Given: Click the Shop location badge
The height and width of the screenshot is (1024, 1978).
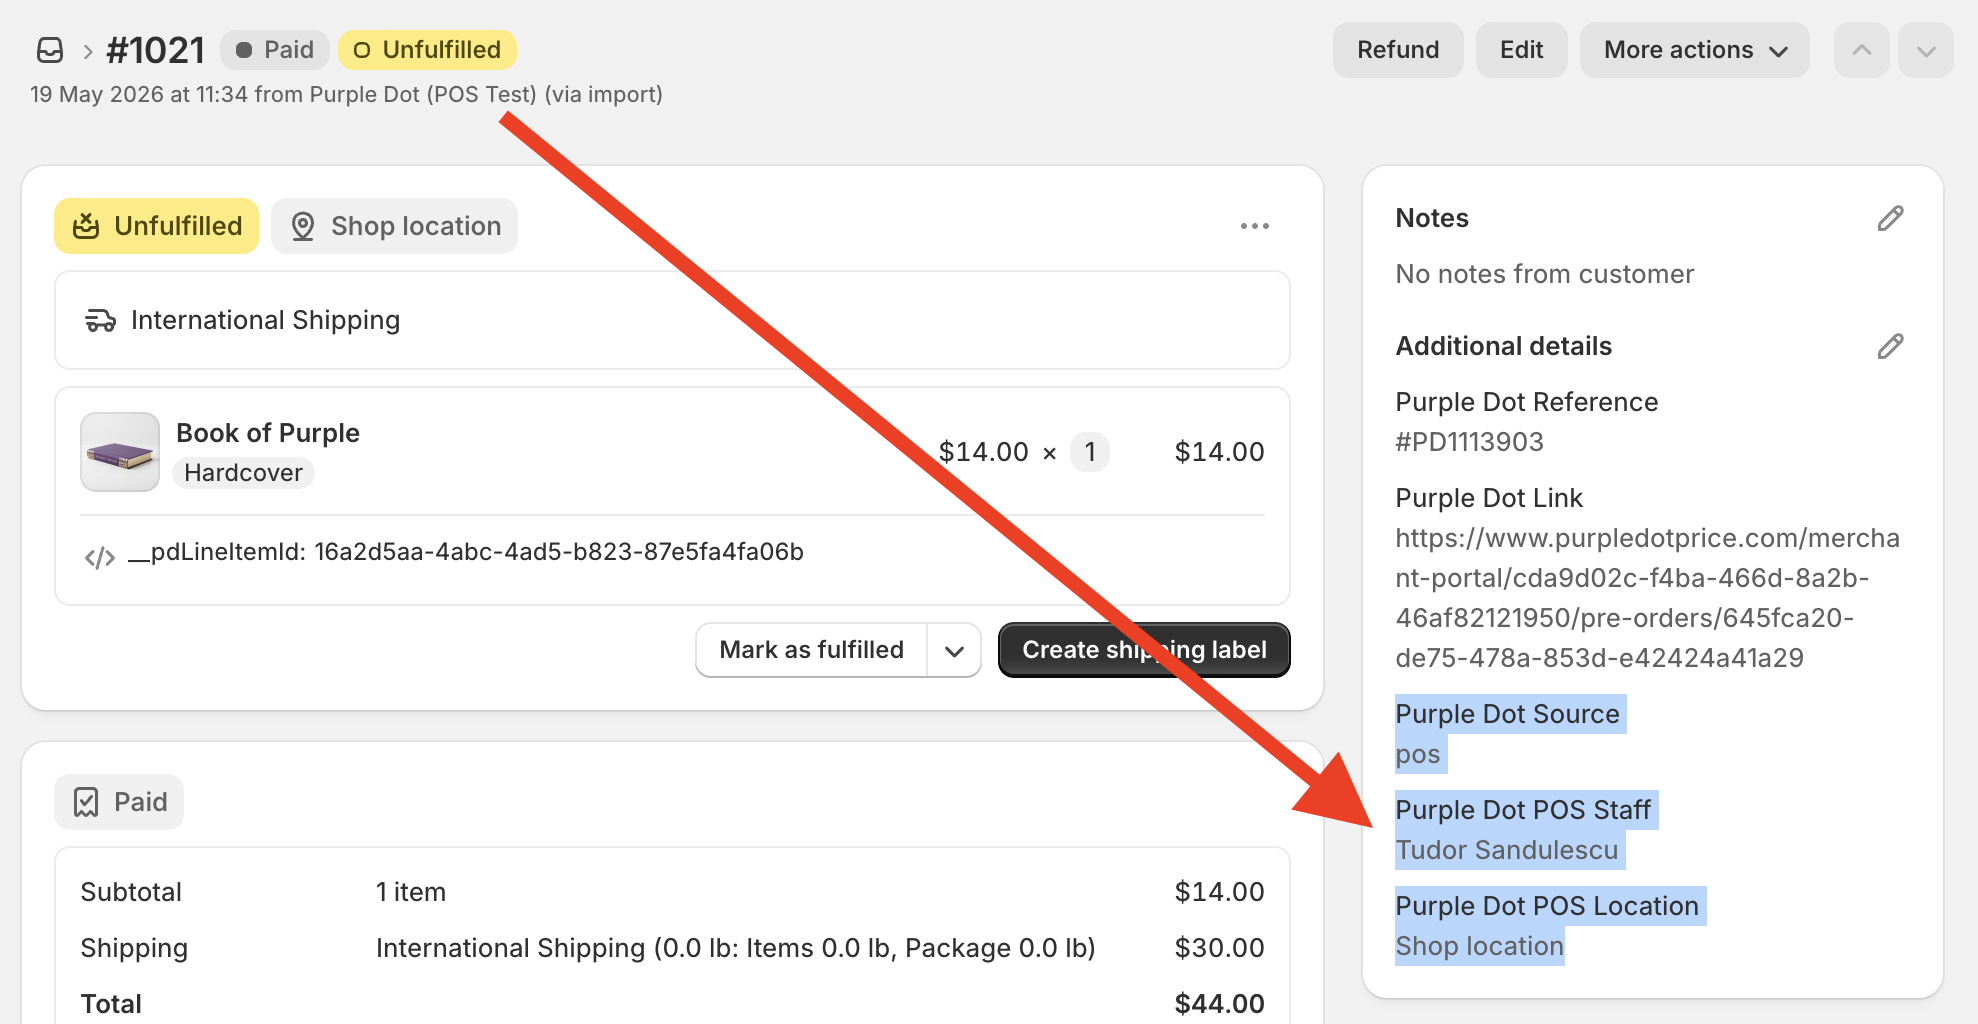Looking at the screenshot, I should tap(395, 226).
